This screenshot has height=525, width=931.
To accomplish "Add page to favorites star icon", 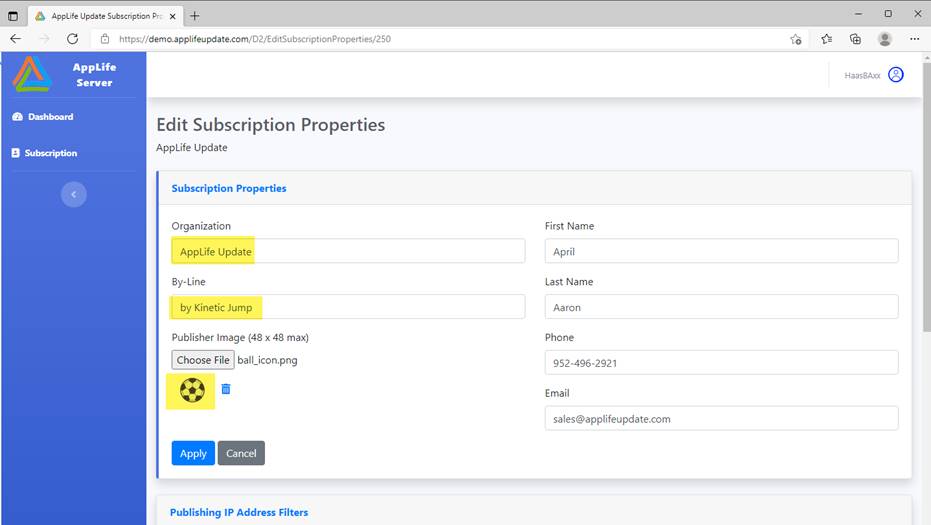I will pos(796,39).
